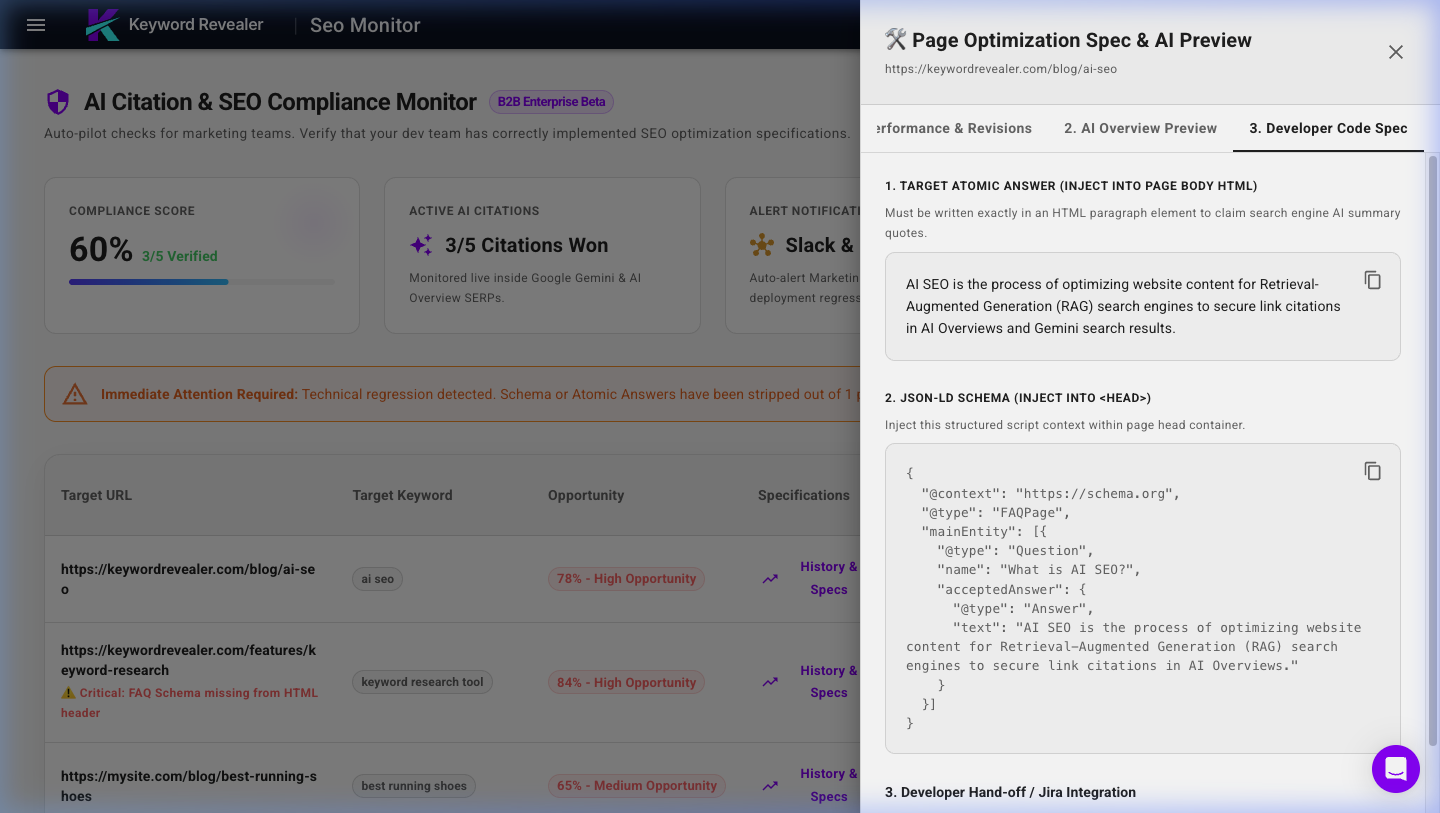Click the 'ai seo' keyword chip

377,579
